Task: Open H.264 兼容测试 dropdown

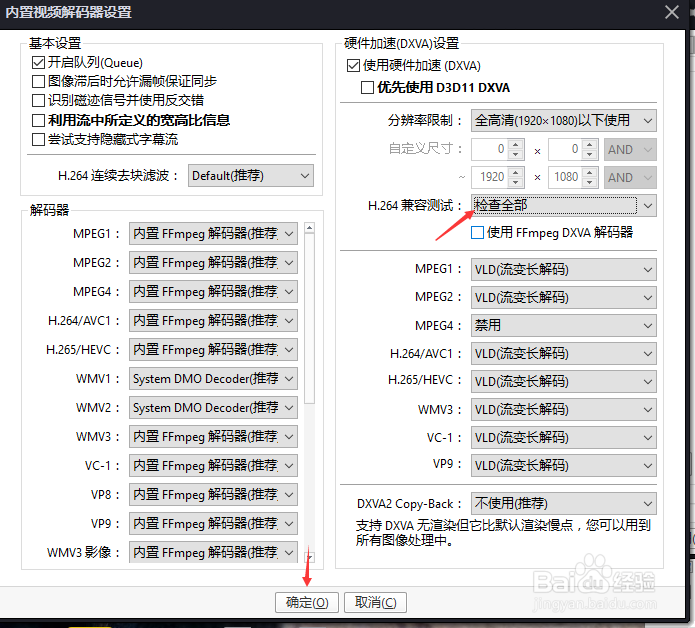Action: click(563, 206)
